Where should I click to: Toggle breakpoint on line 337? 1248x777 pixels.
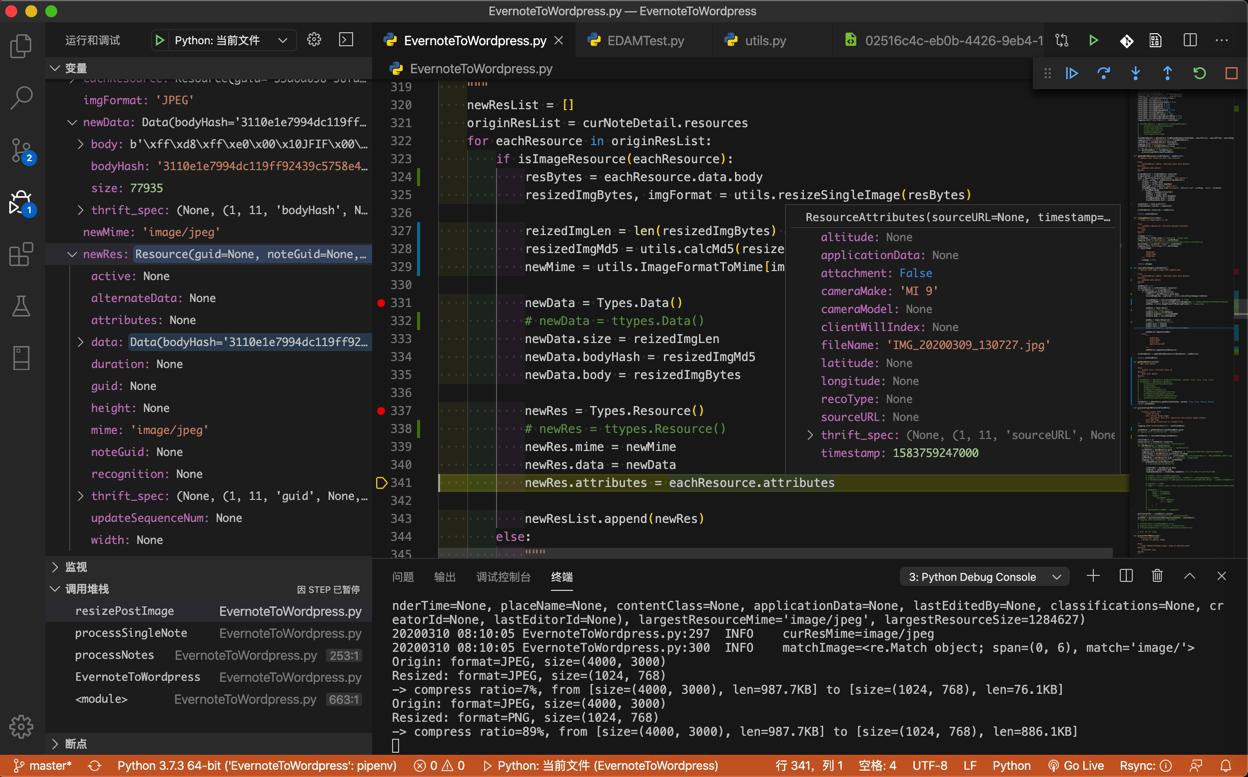381,411
